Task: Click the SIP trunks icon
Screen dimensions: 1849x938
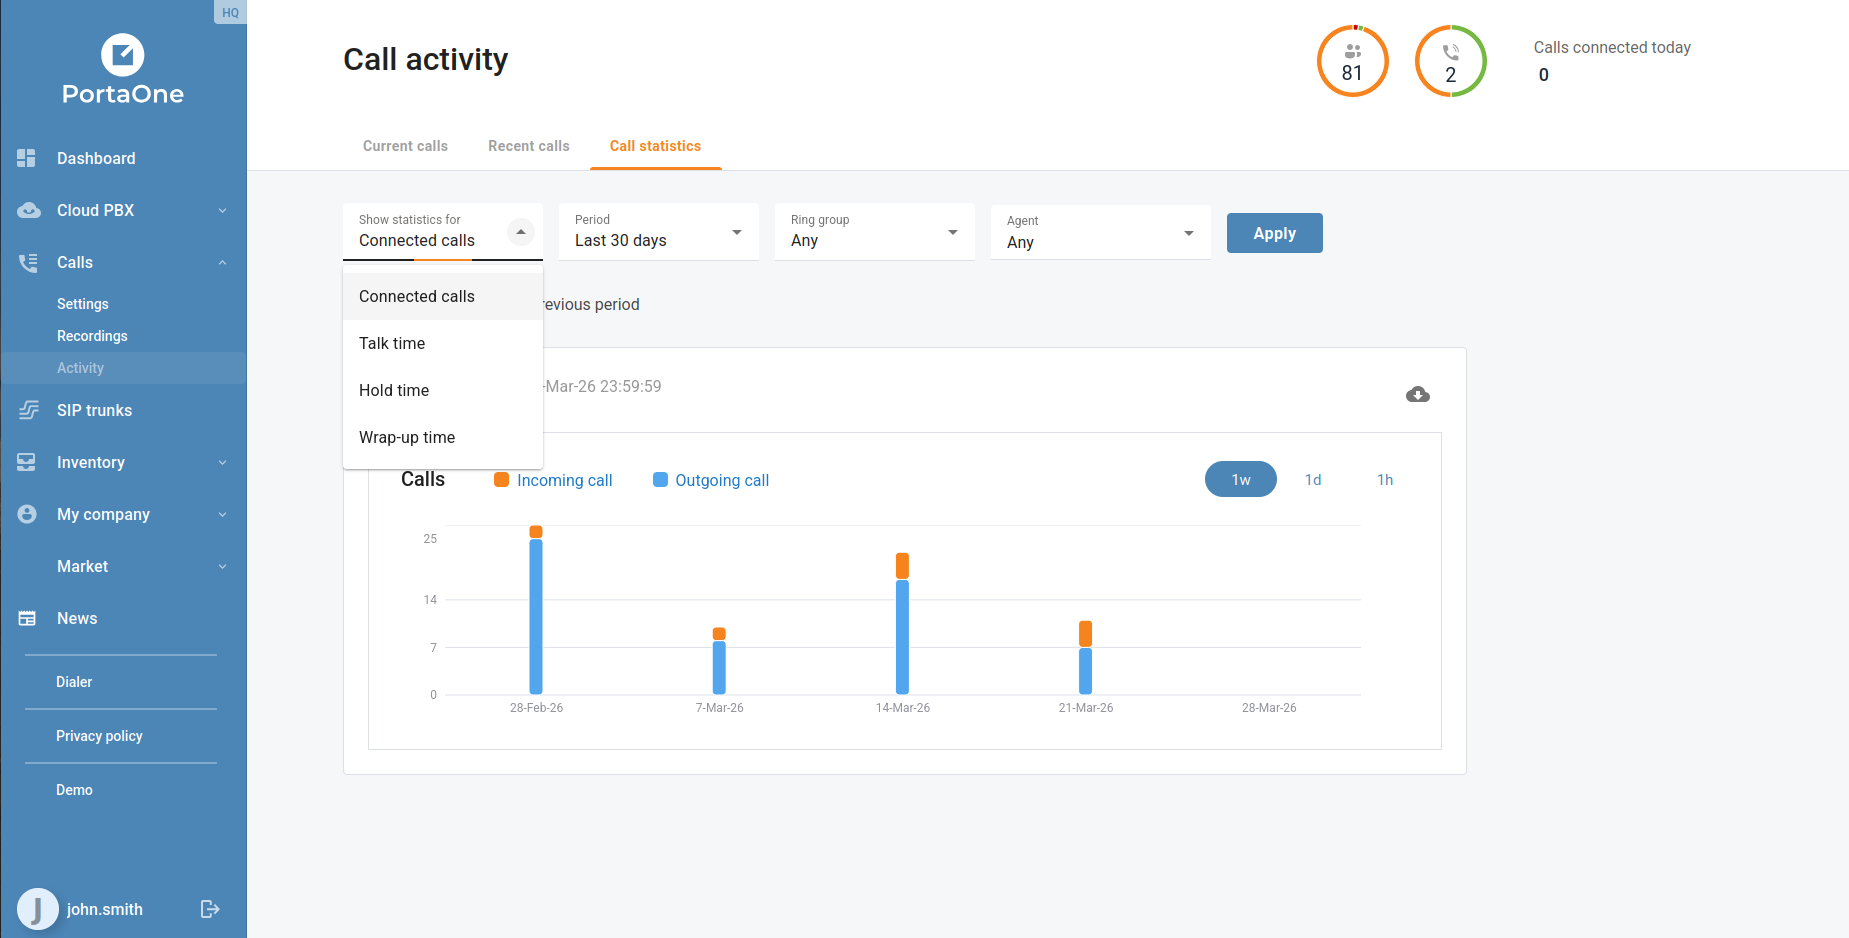Action: click(28, 410)
